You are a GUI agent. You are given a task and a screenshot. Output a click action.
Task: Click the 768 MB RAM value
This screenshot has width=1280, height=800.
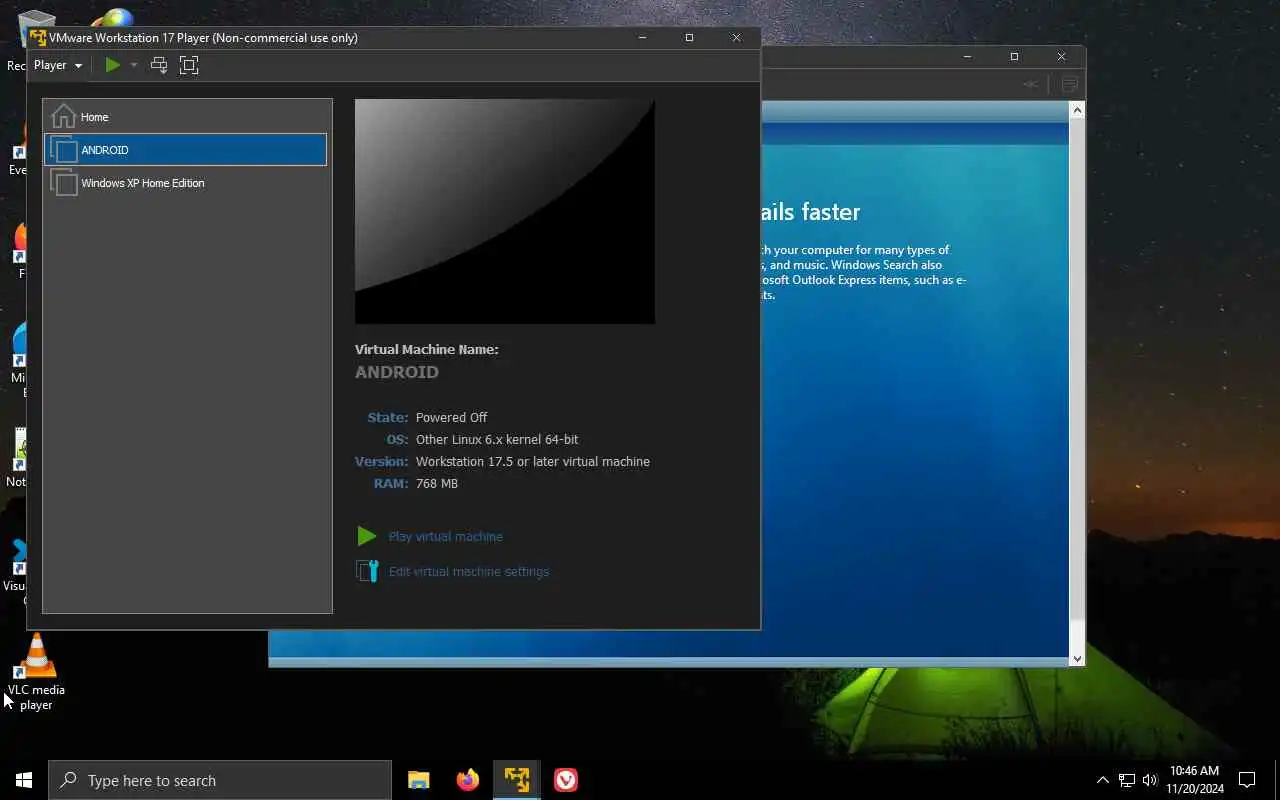coord(437,484)
